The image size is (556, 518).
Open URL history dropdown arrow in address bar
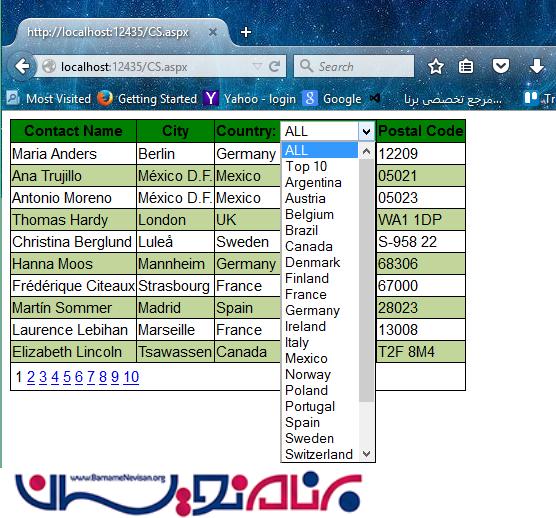point(257,66)
